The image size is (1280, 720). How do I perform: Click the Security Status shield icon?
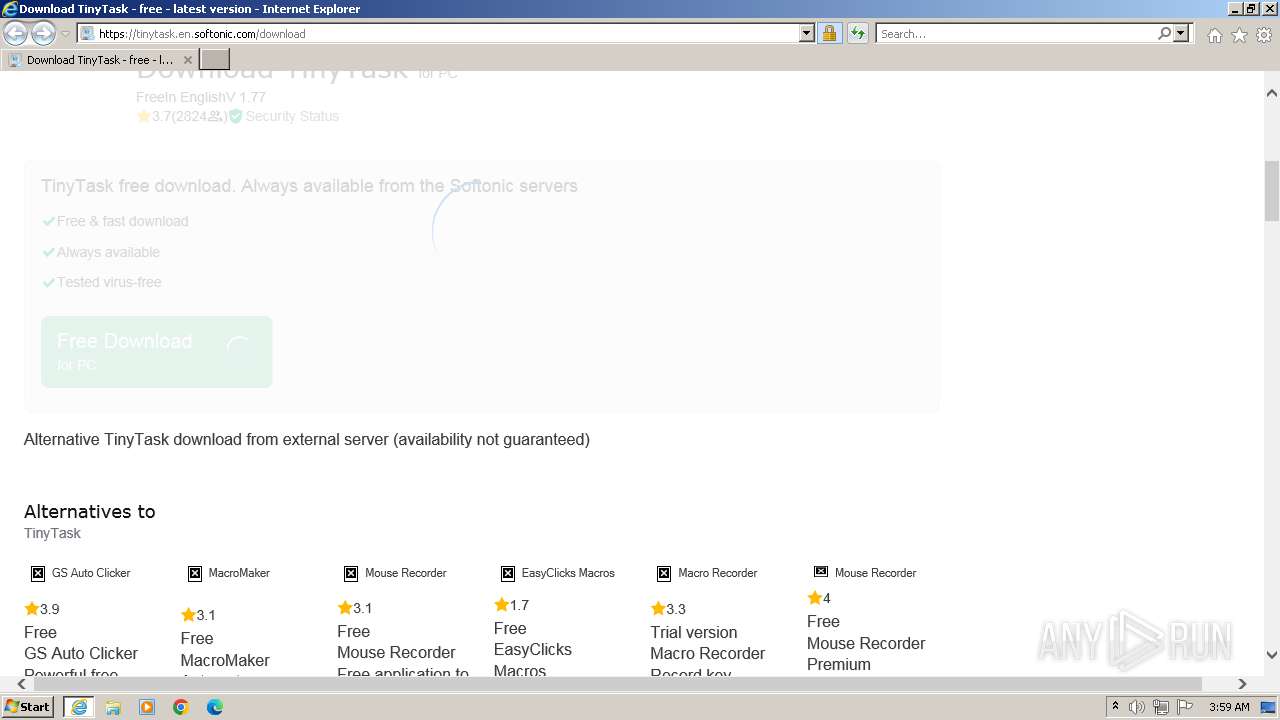click(235, 116)
